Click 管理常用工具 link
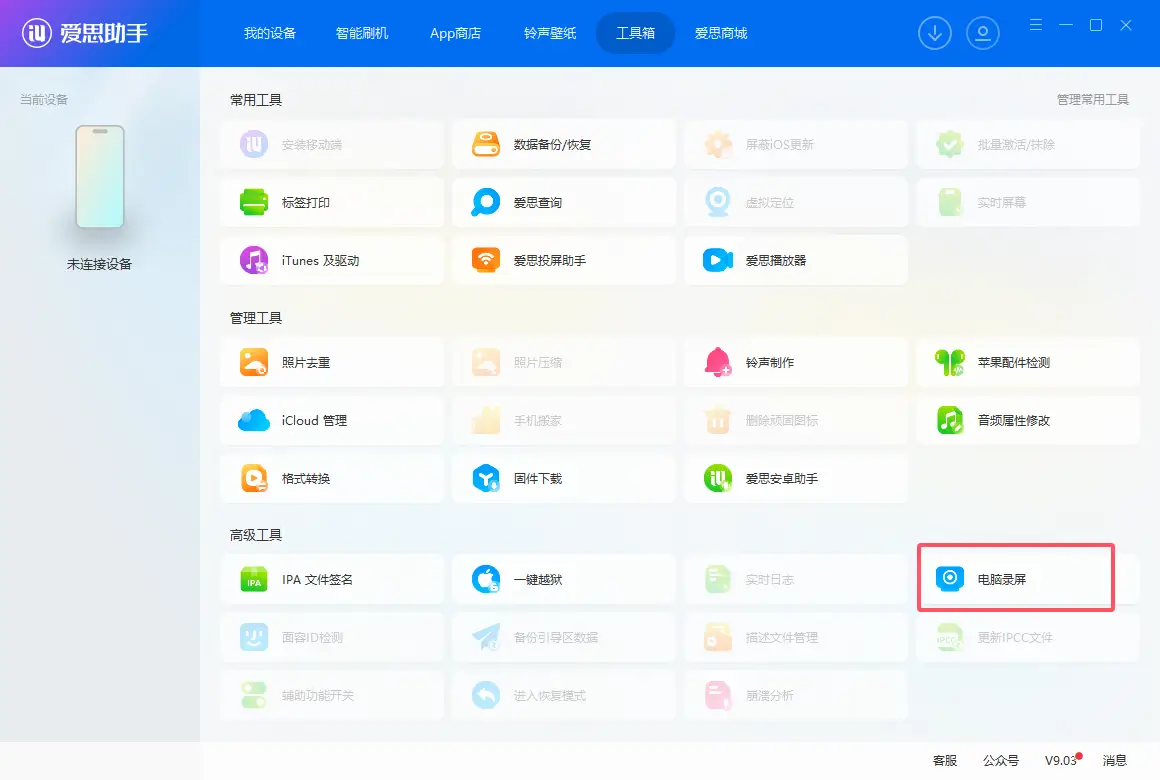1160x780 pixels. [1092, 100]
